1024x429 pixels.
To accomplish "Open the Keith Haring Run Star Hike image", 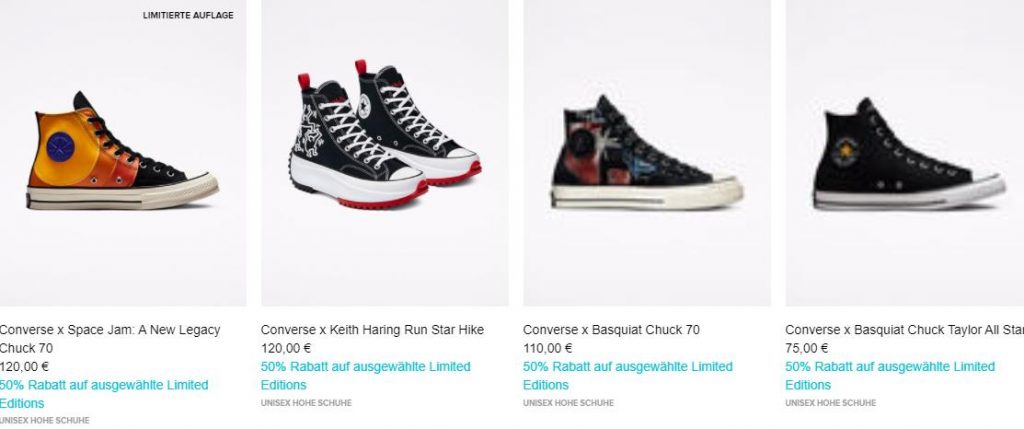I will pyautogui.click(x=385, y=153).
